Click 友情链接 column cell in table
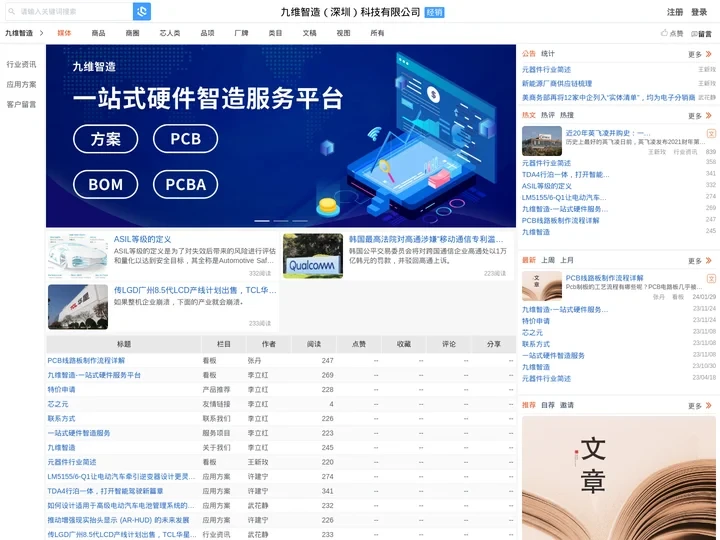 coord(216,404)
